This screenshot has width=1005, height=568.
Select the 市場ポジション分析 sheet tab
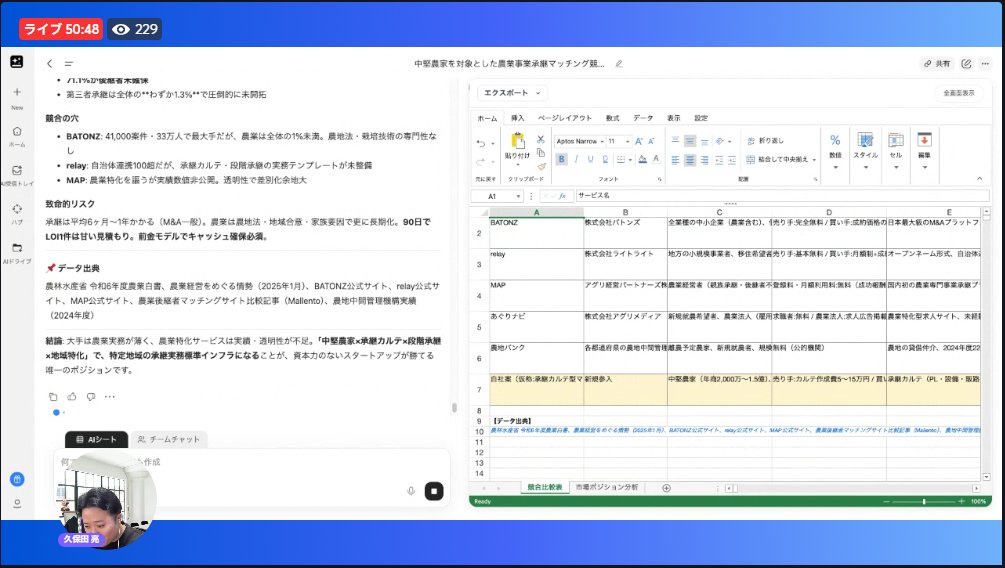point(606,487)
